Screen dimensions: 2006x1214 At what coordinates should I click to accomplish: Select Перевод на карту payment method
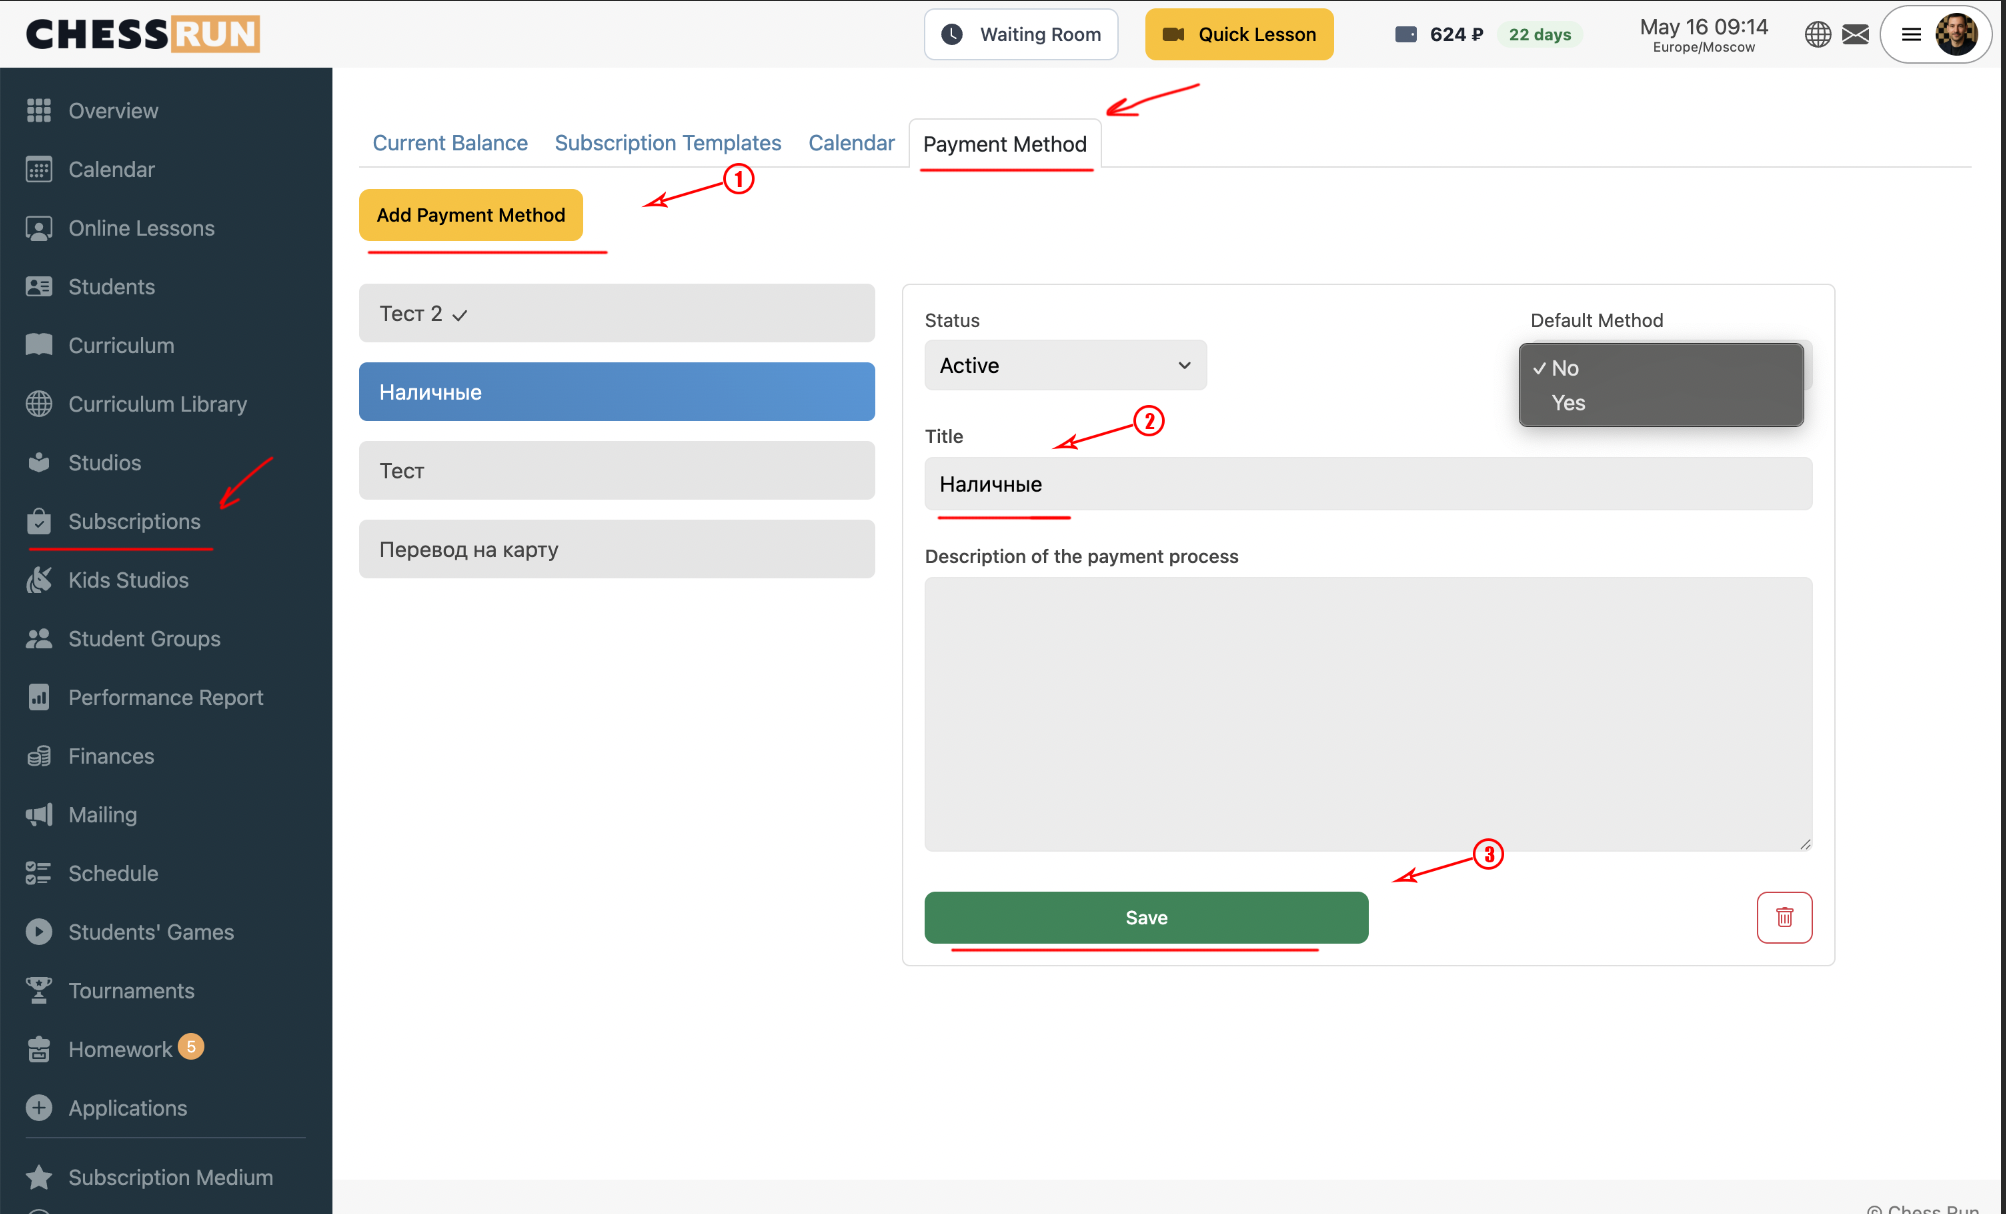click(617, 549)
